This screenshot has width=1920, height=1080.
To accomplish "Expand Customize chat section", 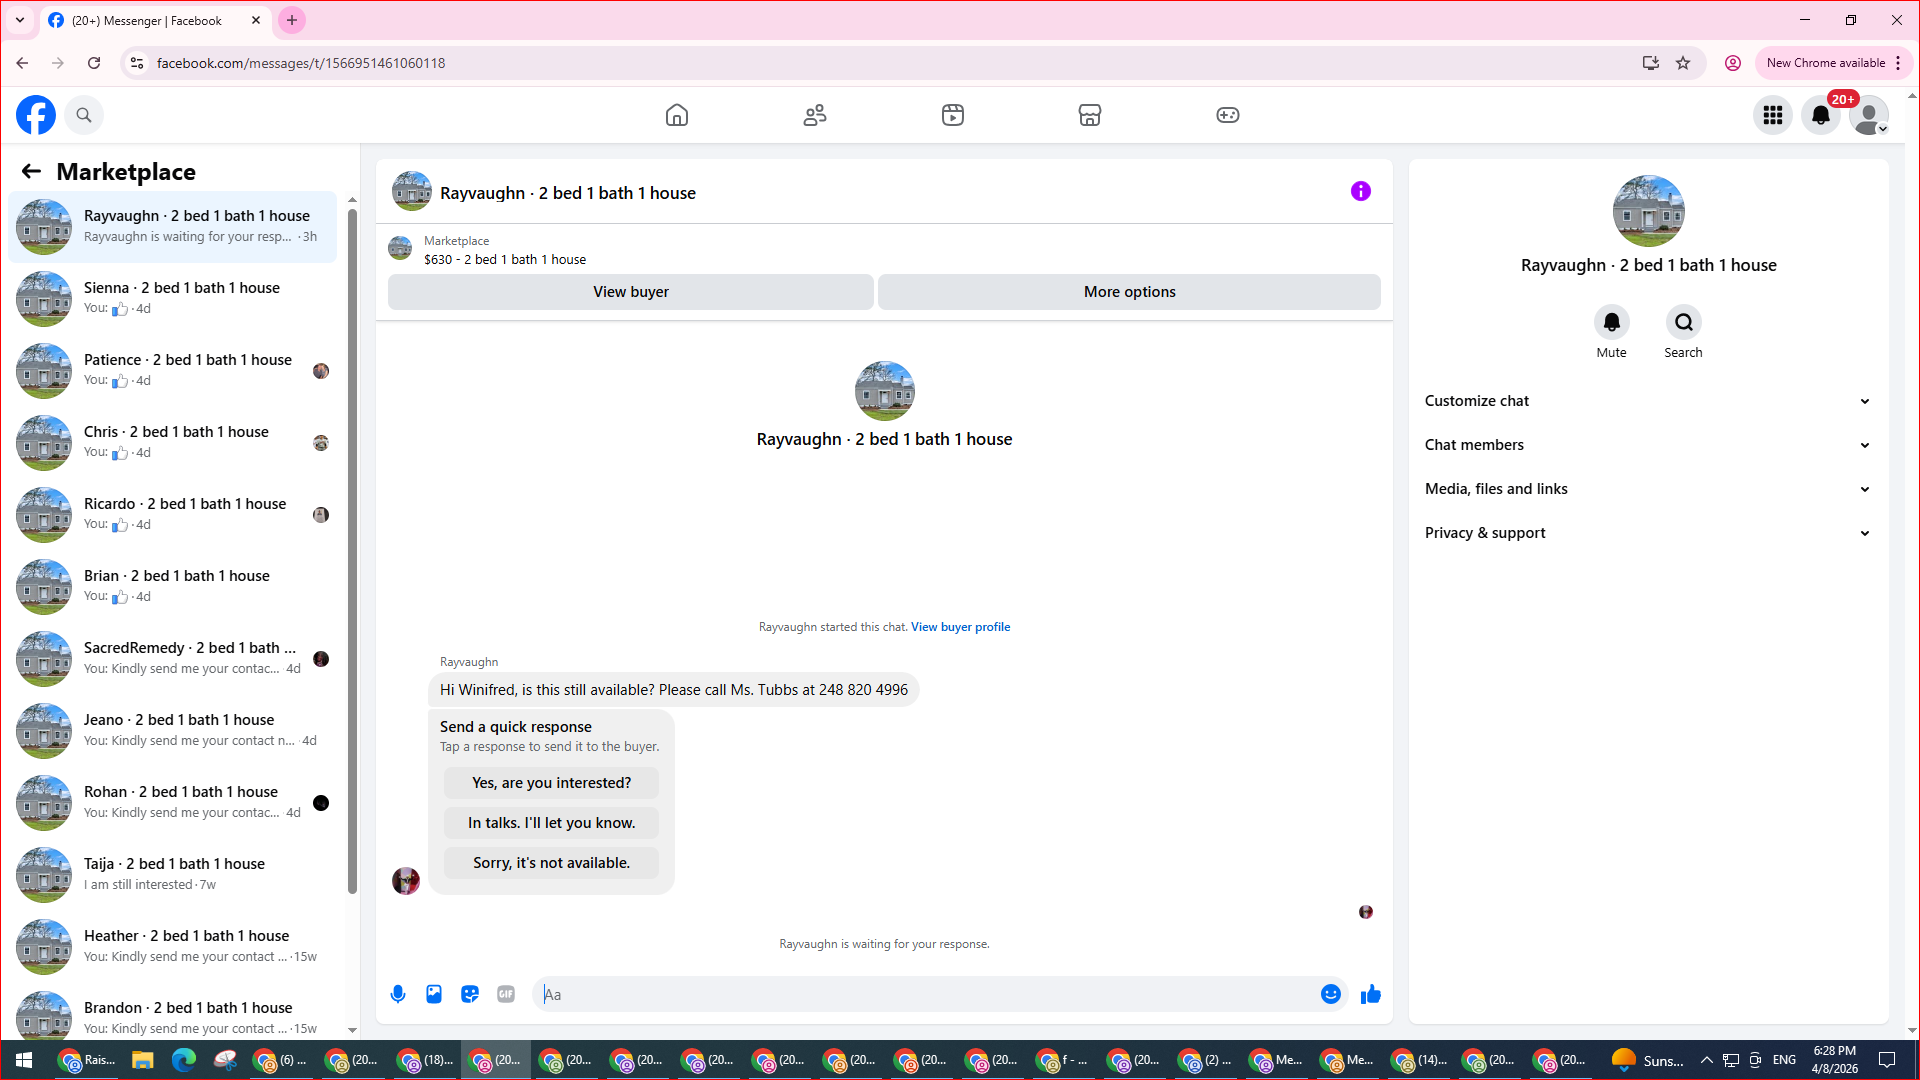I will 1647,401.
